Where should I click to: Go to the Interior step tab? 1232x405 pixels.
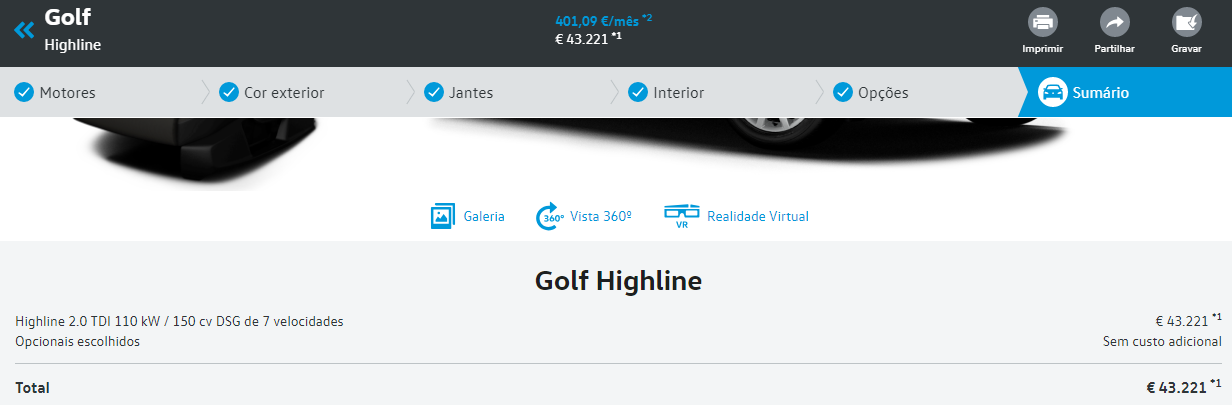678,93
